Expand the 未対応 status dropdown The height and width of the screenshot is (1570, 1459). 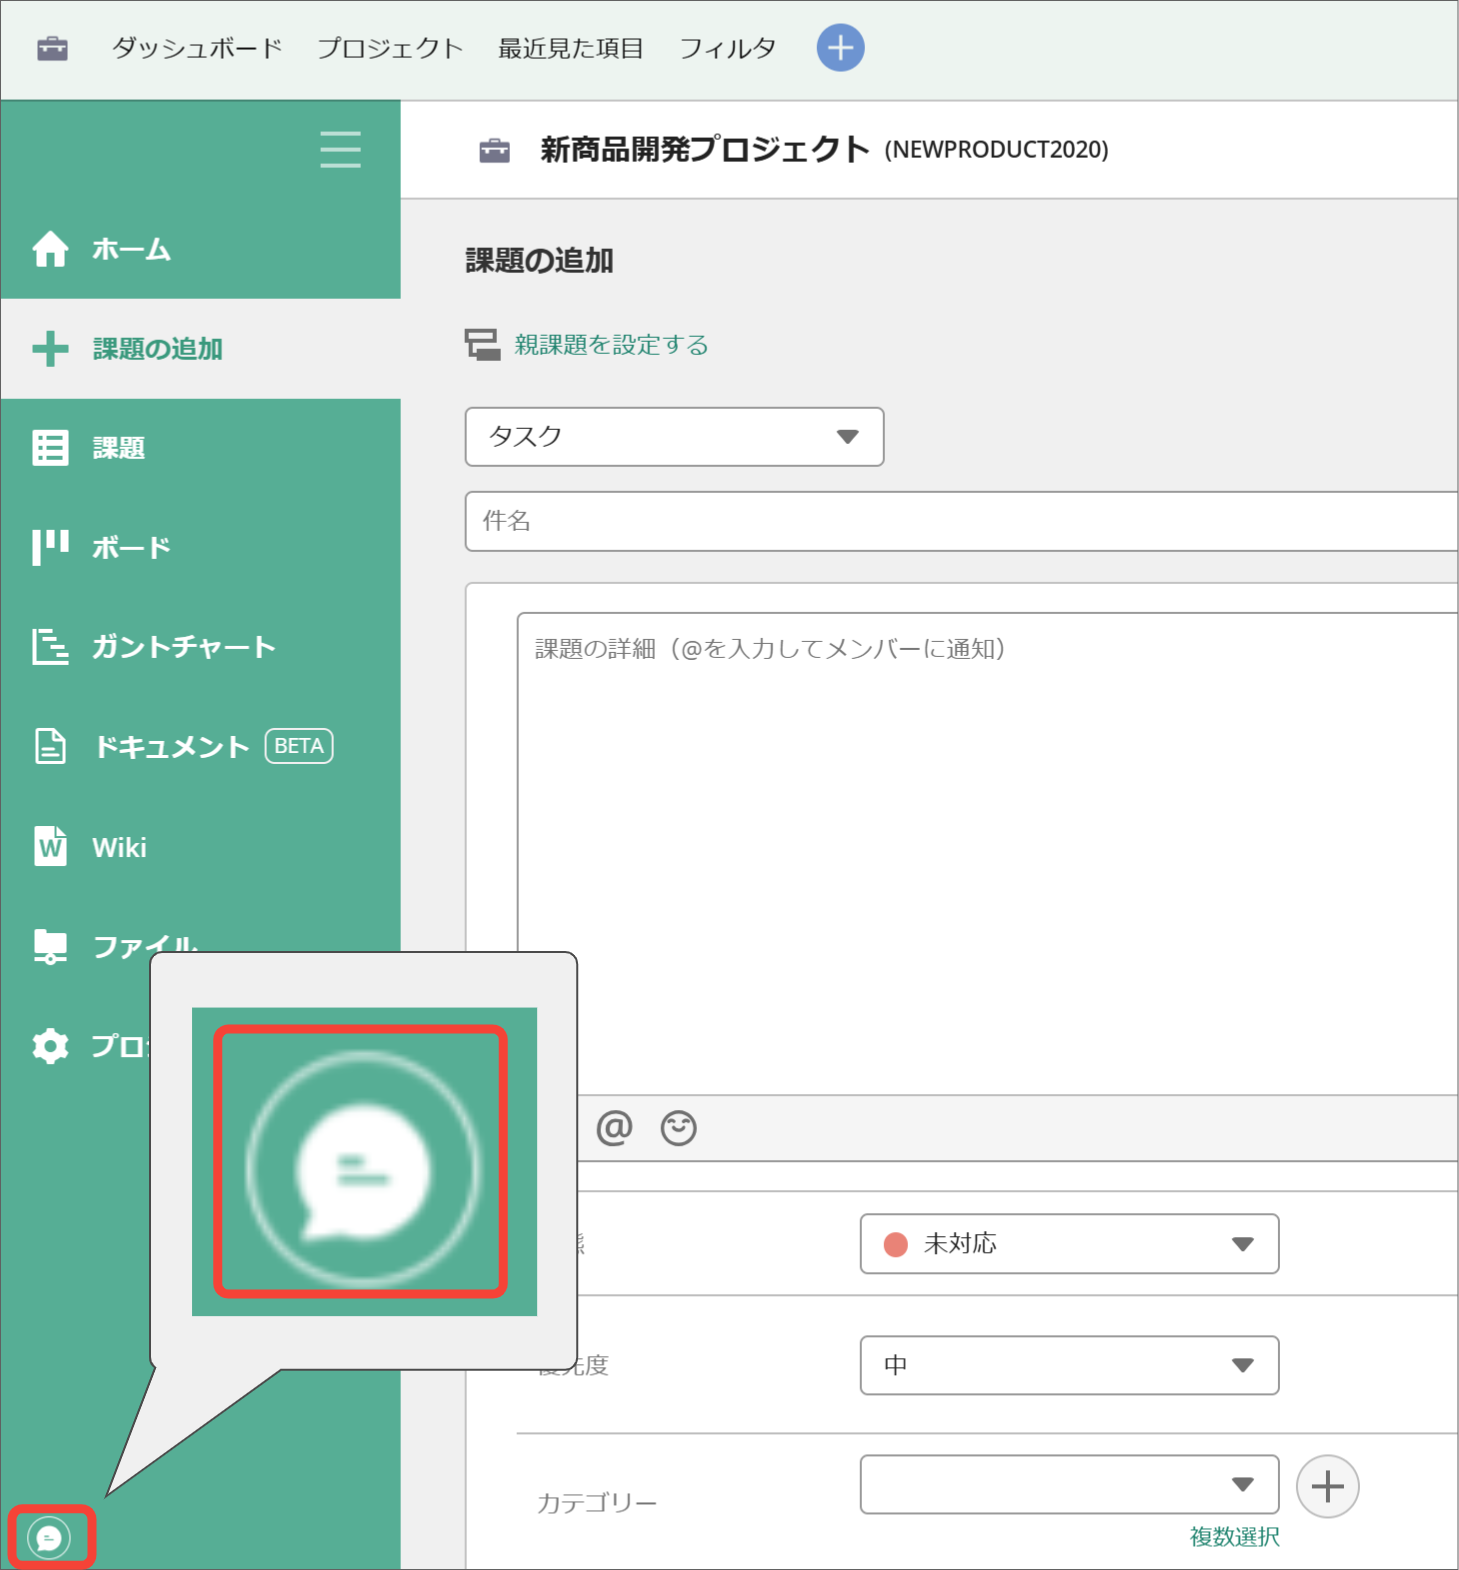(x=1068, y=1244)
